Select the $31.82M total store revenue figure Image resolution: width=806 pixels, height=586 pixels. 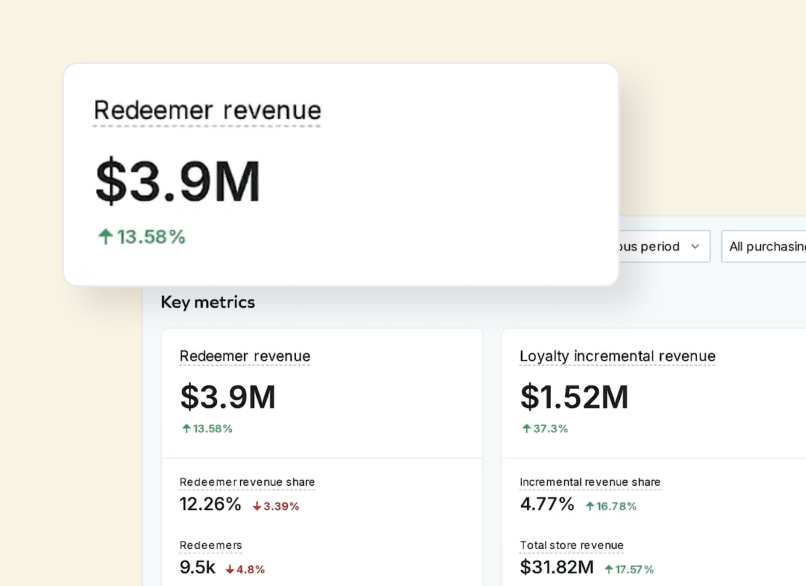[556, 567]
